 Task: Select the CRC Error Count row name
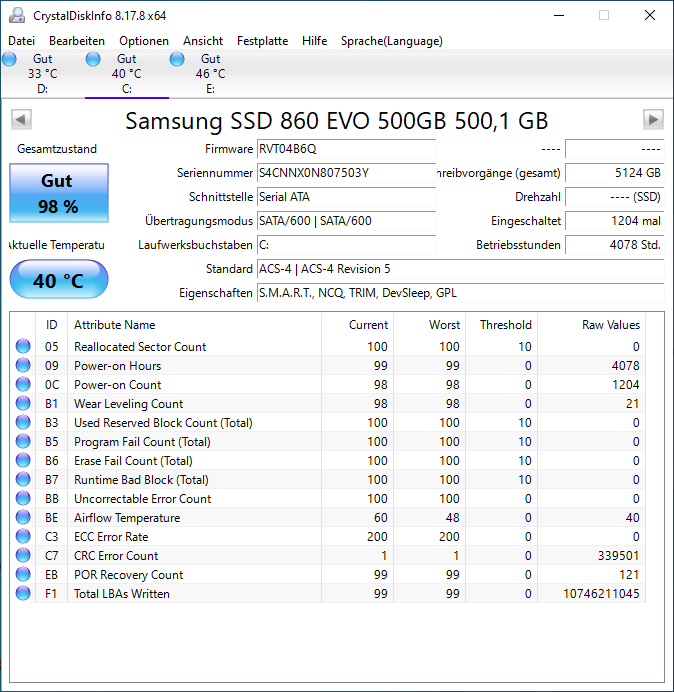click(x=116, y=556)
